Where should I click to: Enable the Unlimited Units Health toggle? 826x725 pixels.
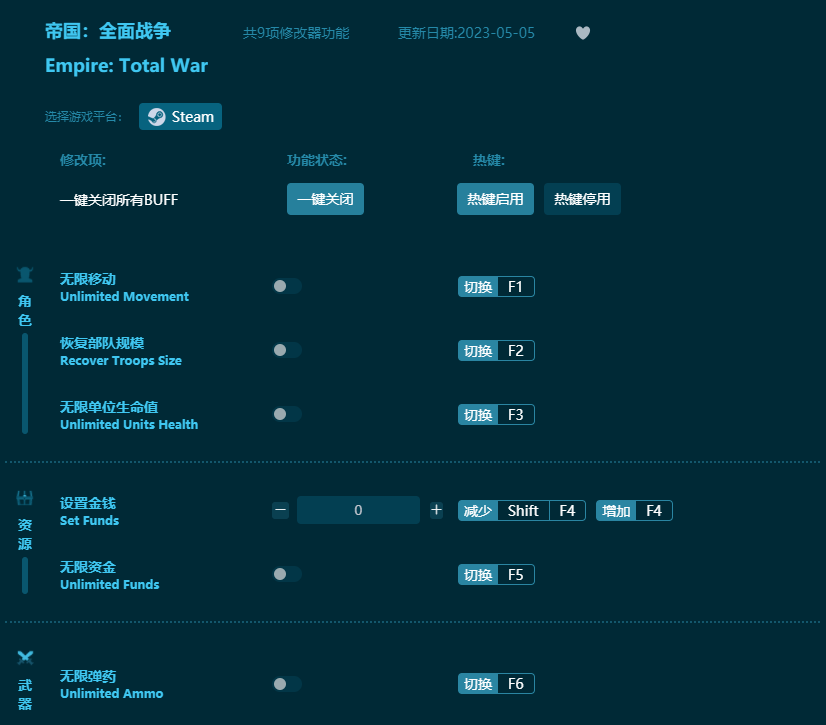287,414
